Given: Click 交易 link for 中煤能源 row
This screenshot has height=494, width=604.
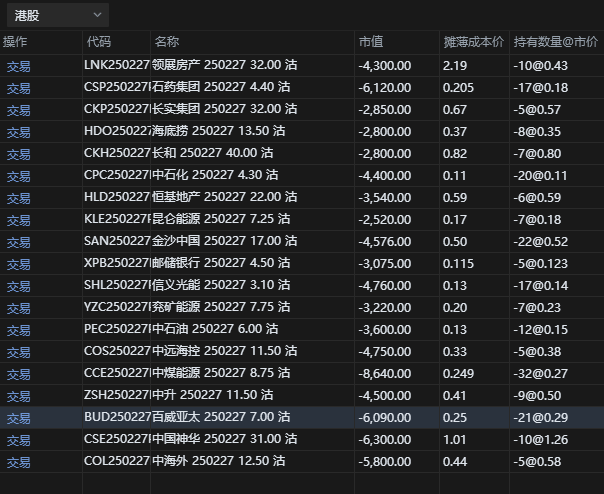Looking at the screenshot, I should point(18,374).
